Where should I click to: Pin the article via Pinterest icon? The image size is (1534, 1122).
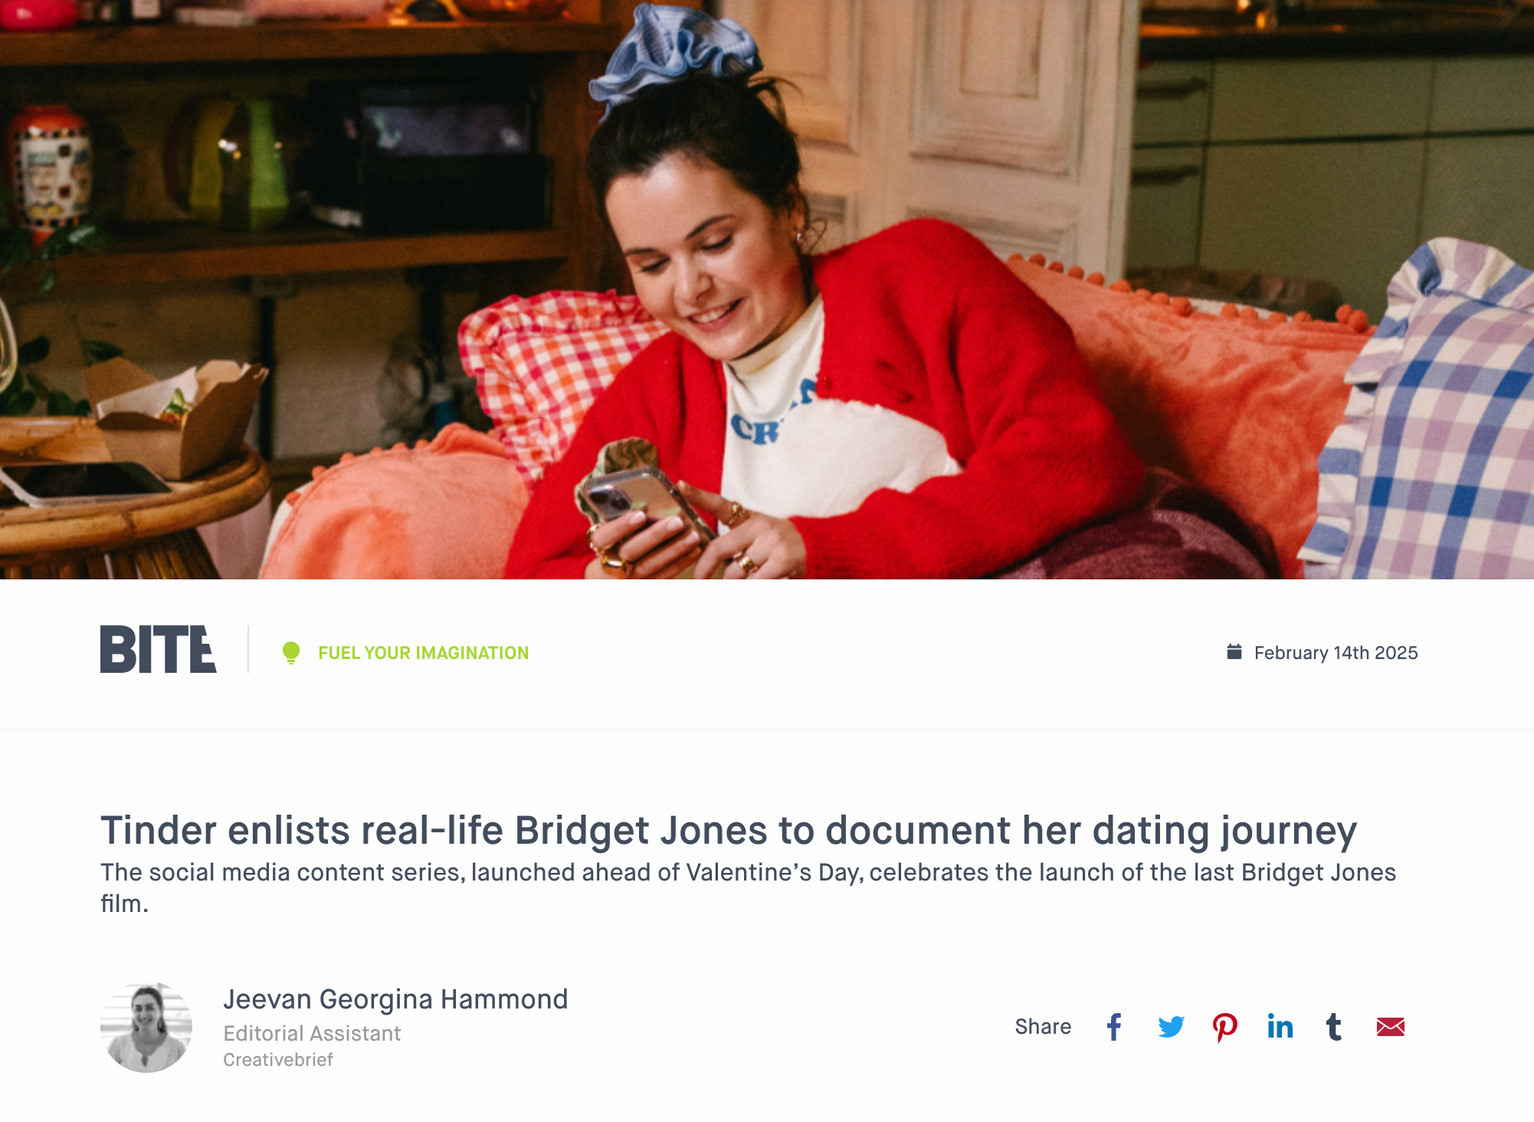[1225, 1027]
